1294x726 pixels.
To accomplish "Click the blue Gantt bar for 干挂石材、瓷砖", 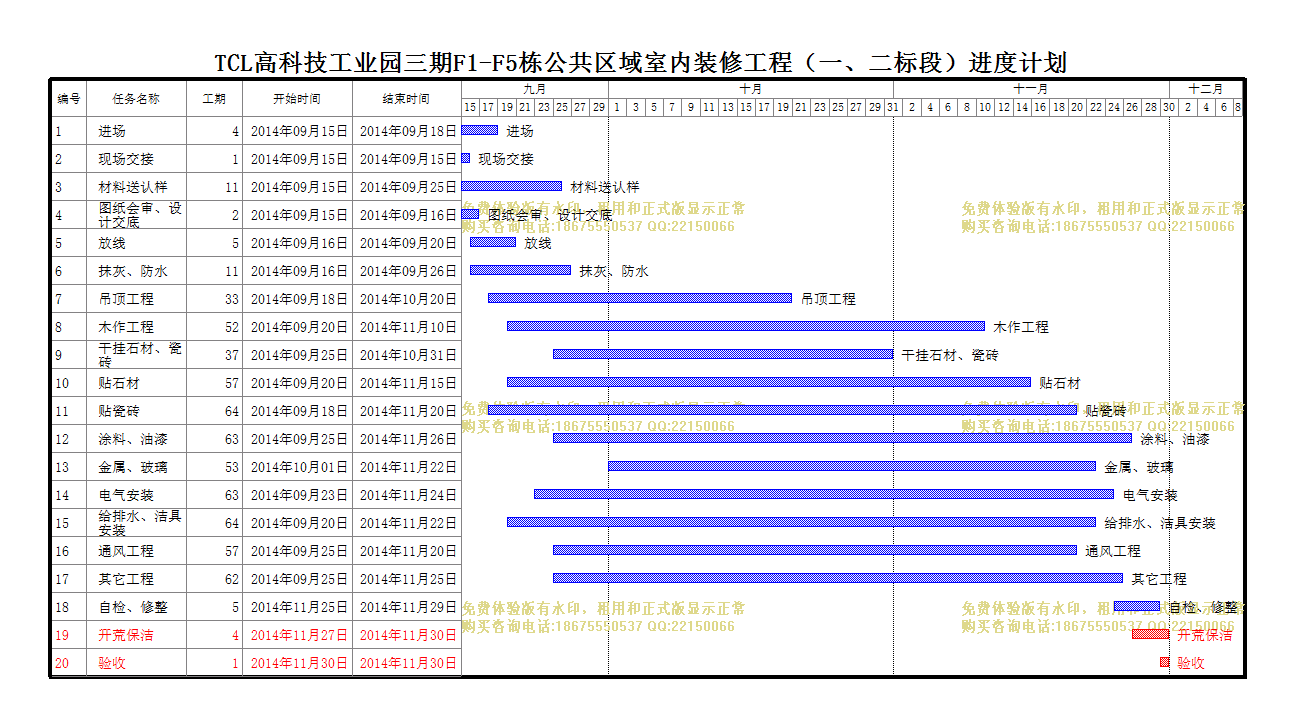I will pyautogui.click(x=723, y=354).
